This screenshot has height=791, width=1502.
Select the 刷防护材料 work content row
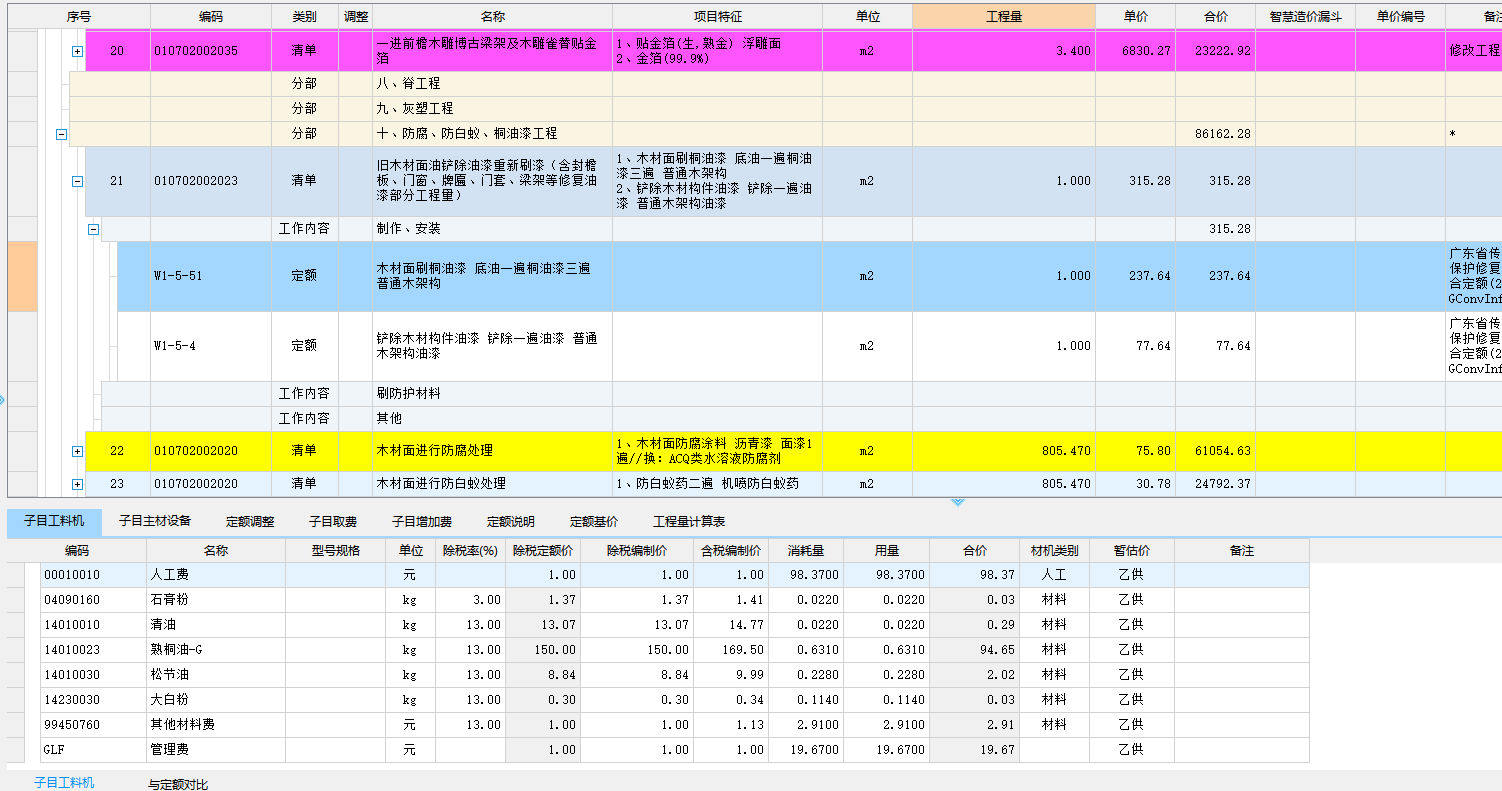pos(802,394)
